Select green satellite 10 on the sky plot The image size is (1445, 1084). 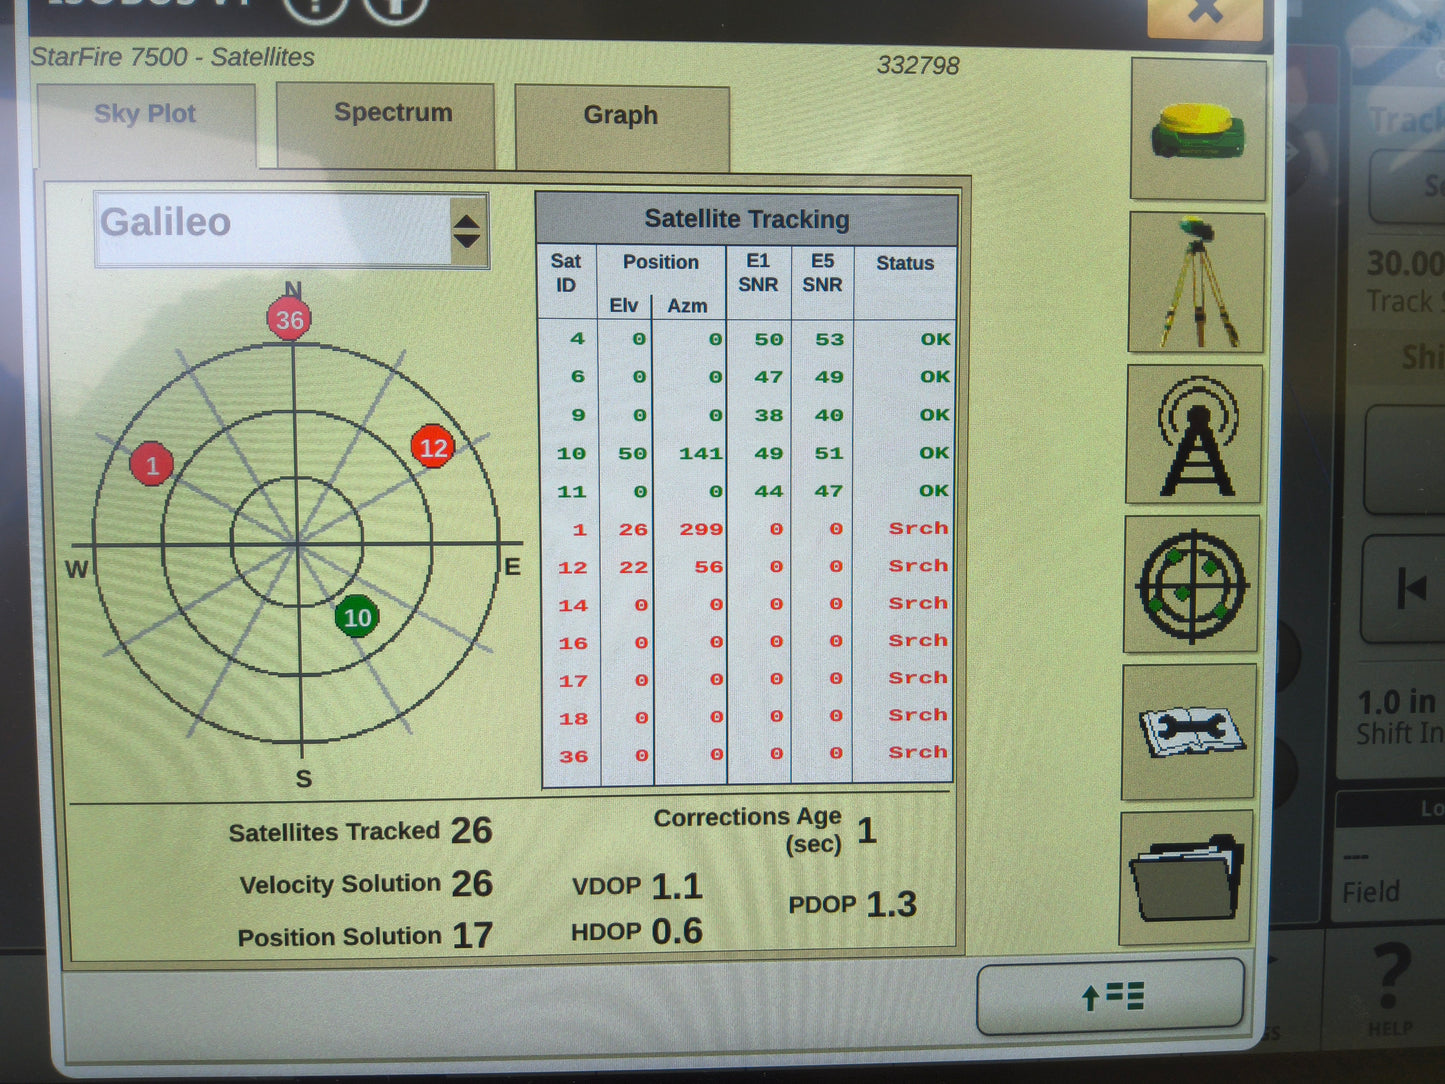coord(357,618)
